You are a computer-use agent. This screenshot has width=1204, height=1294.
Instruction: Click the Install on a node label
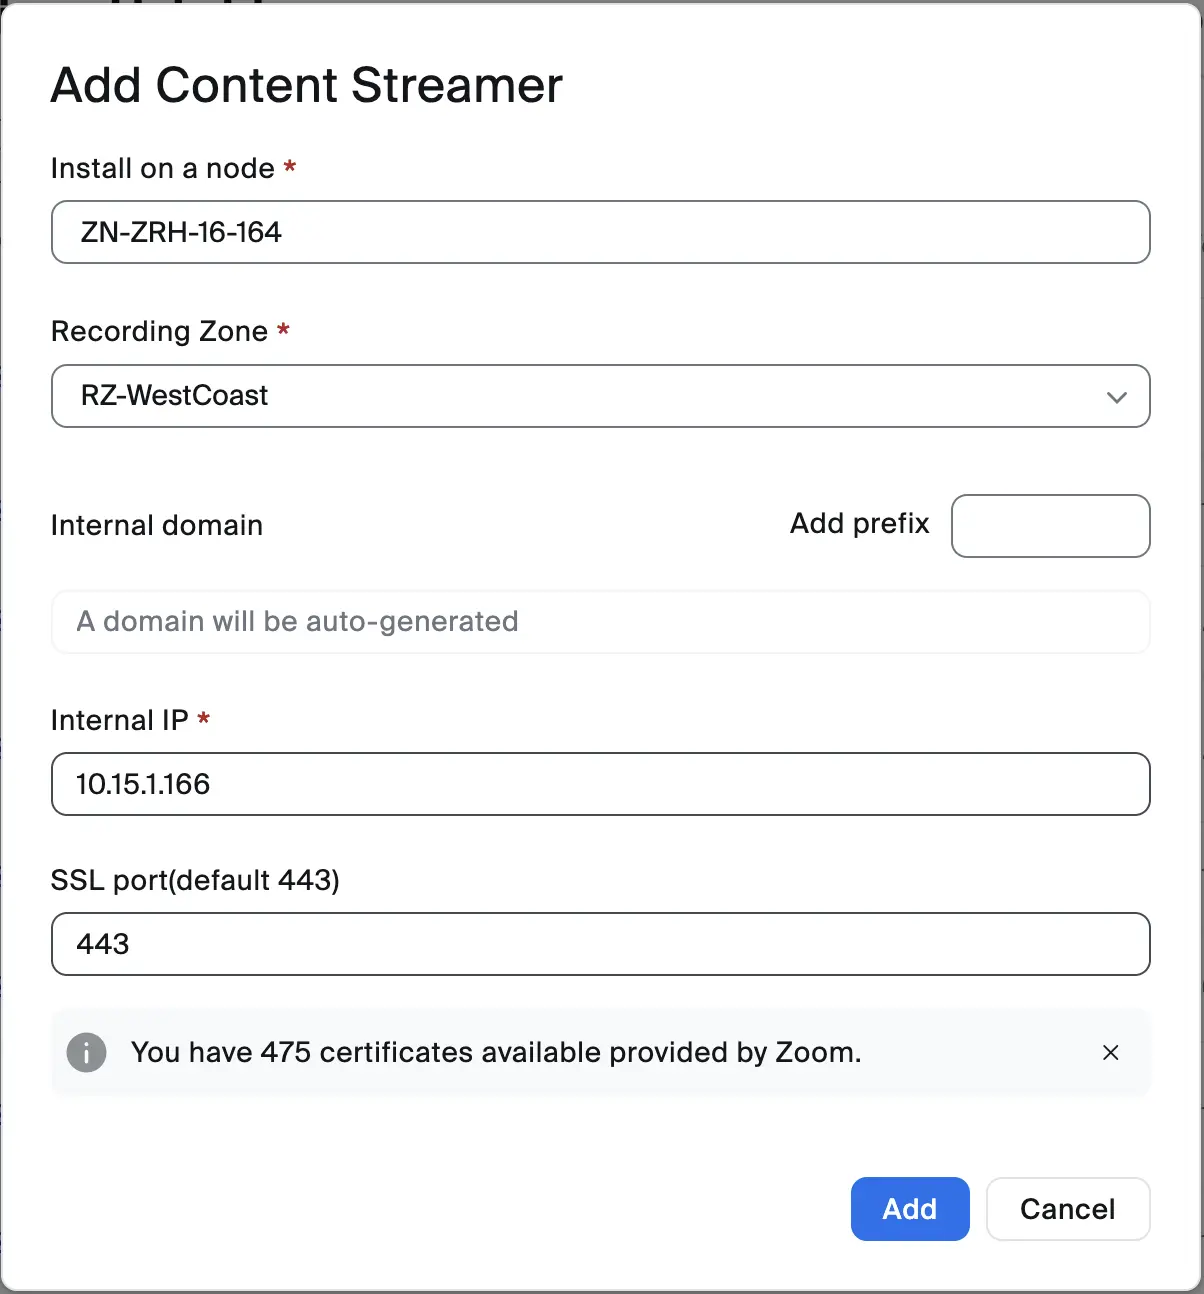pyautogui.click(x=162, y=168)
